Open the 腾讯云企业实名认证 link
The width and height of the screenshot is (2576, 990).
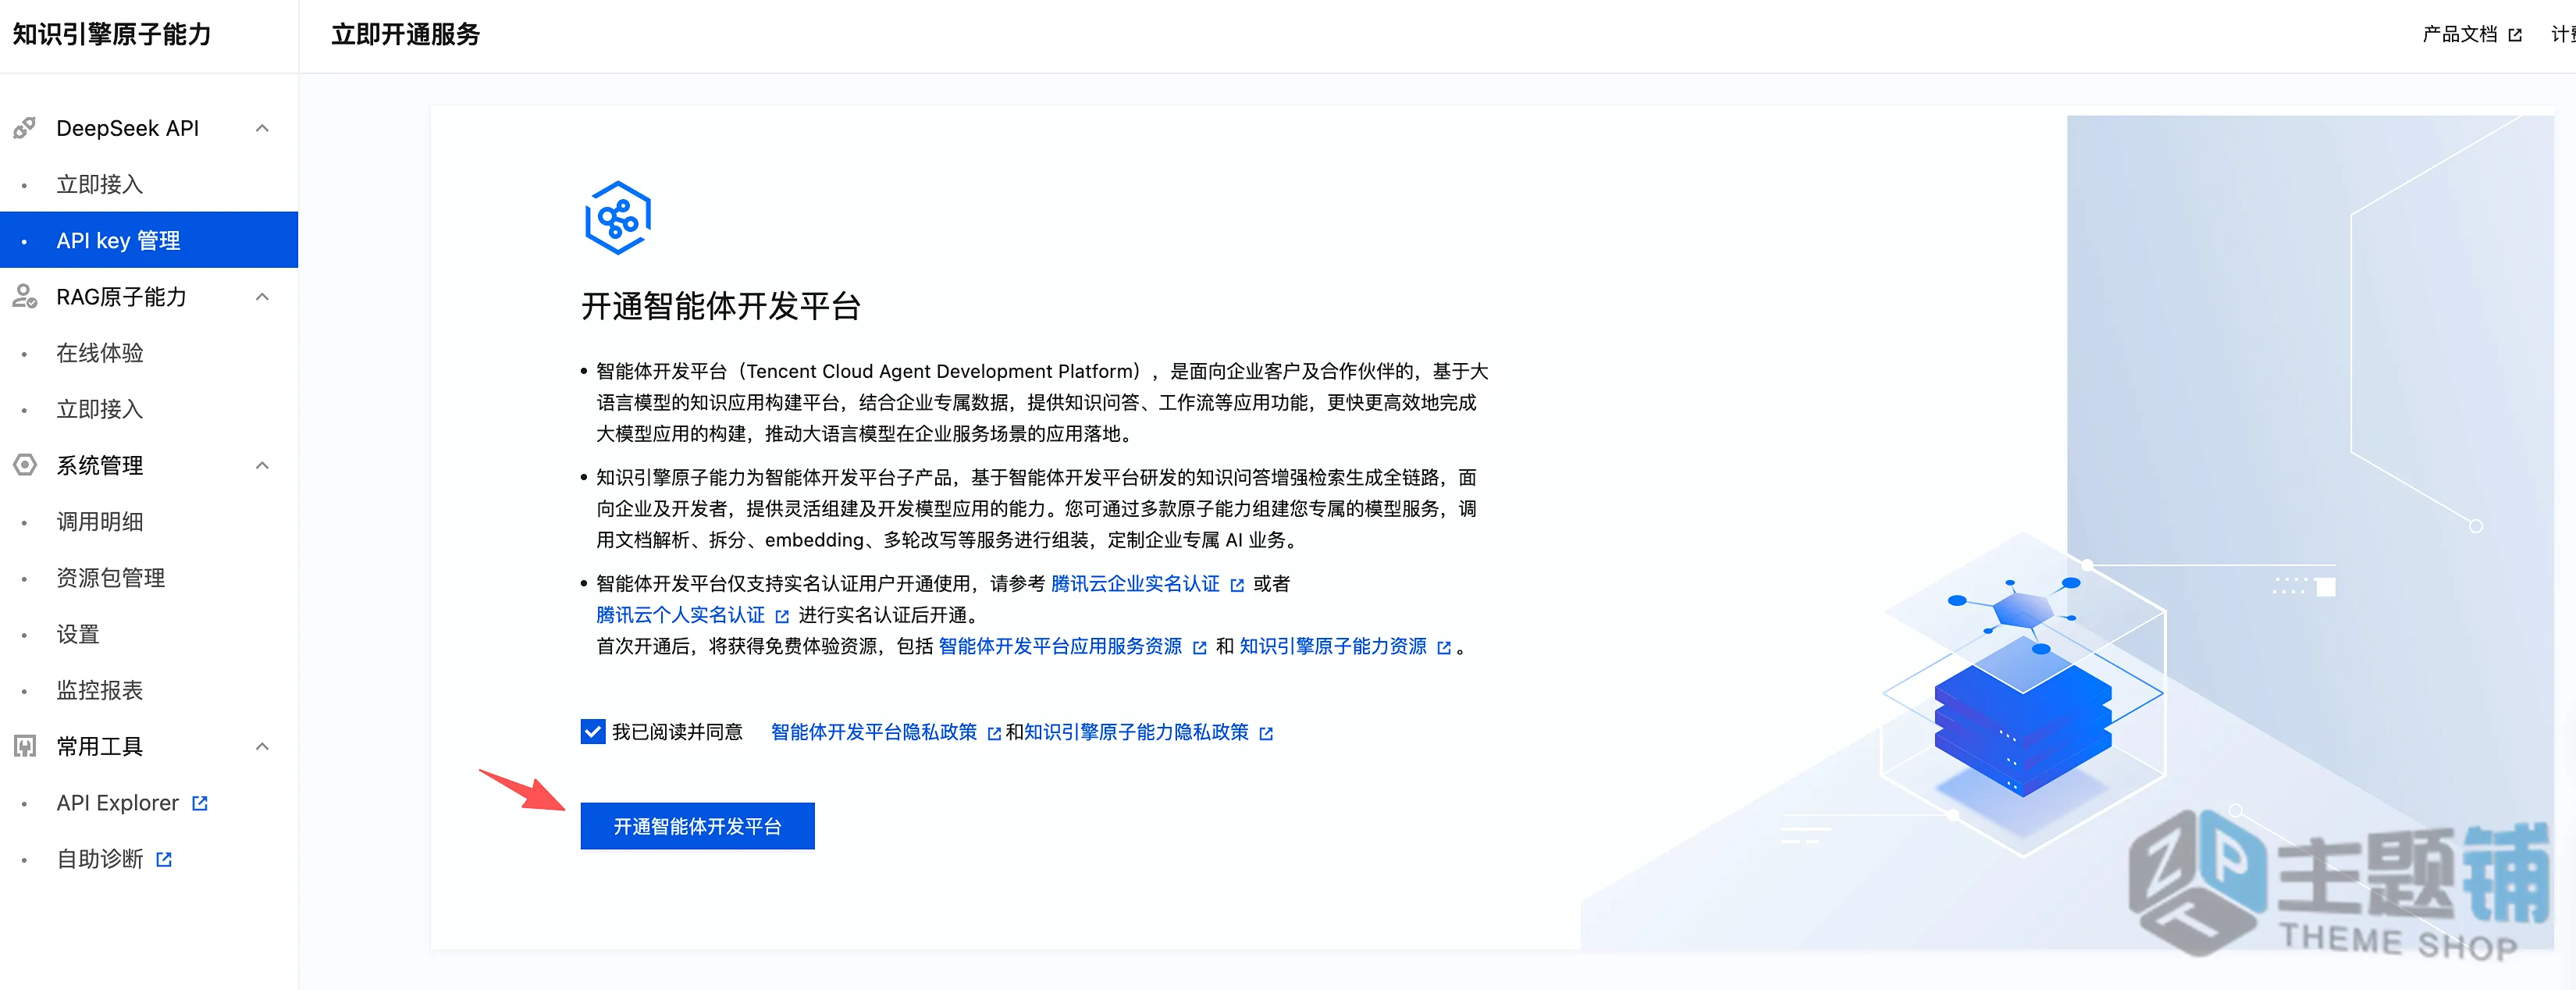click(x=1135, y=584)
